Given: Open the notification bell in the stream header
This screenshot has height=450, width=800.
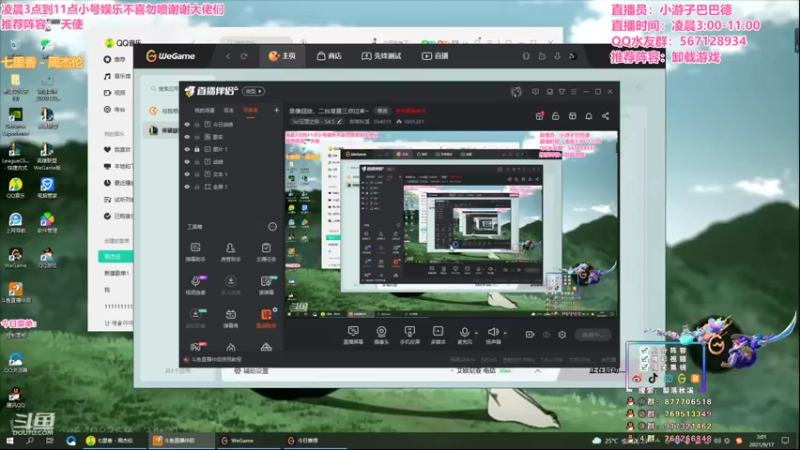Looking at the screenshot, I should (x=589, y=116).
